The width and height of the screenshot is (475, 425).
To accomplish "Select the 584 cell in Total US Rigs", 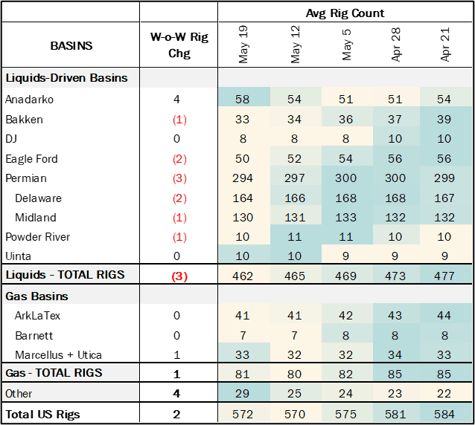I will [x=444, y=414].
